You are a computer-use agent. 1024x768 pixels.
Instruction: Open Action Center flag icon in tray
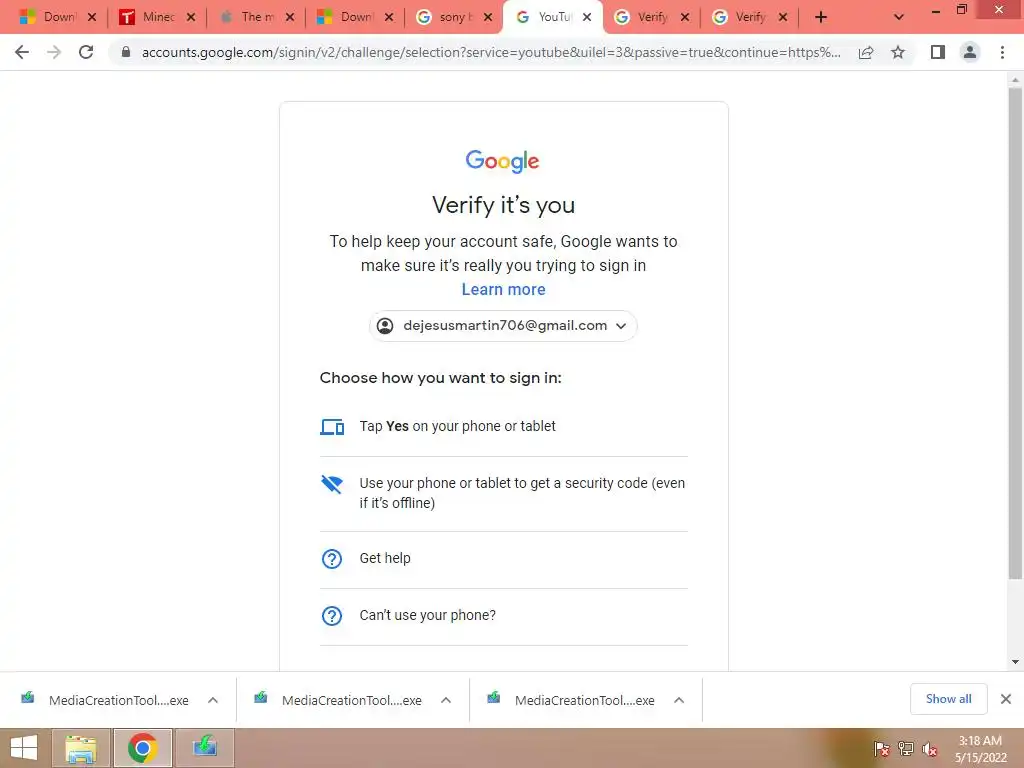tap(882, 748)
